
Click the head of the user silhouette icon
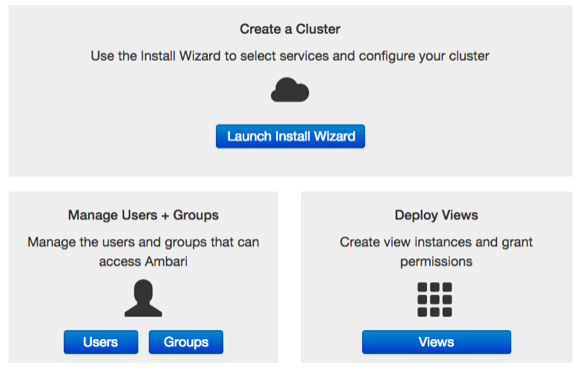[143, 290]
